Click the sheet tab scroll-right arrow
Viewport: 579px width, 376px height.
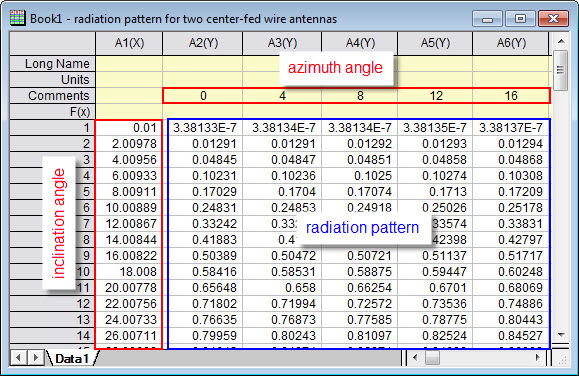click(x=35, y=358)
